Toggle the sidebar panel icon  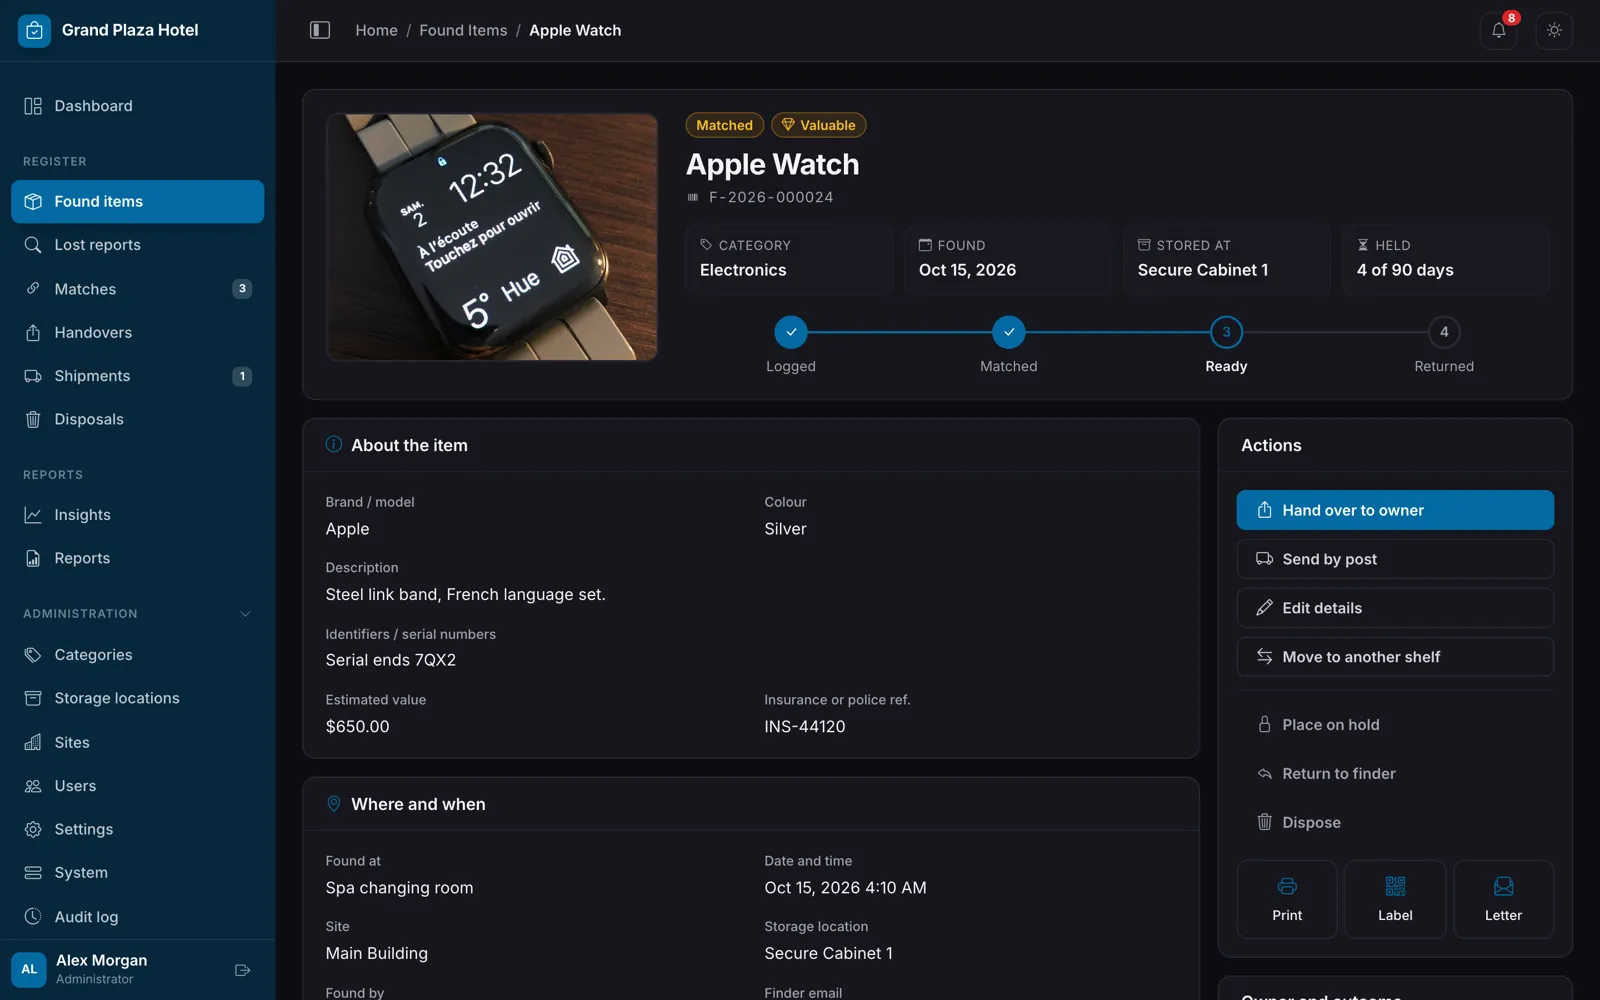coord(320,30)
